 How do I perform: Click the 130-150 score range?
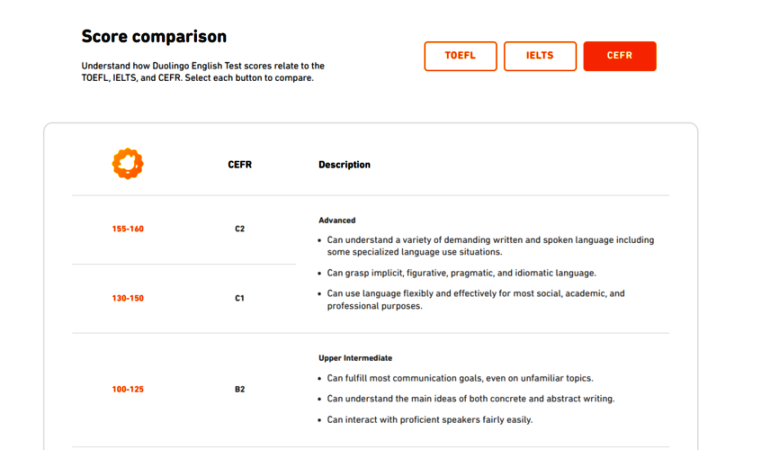point(128,298)
